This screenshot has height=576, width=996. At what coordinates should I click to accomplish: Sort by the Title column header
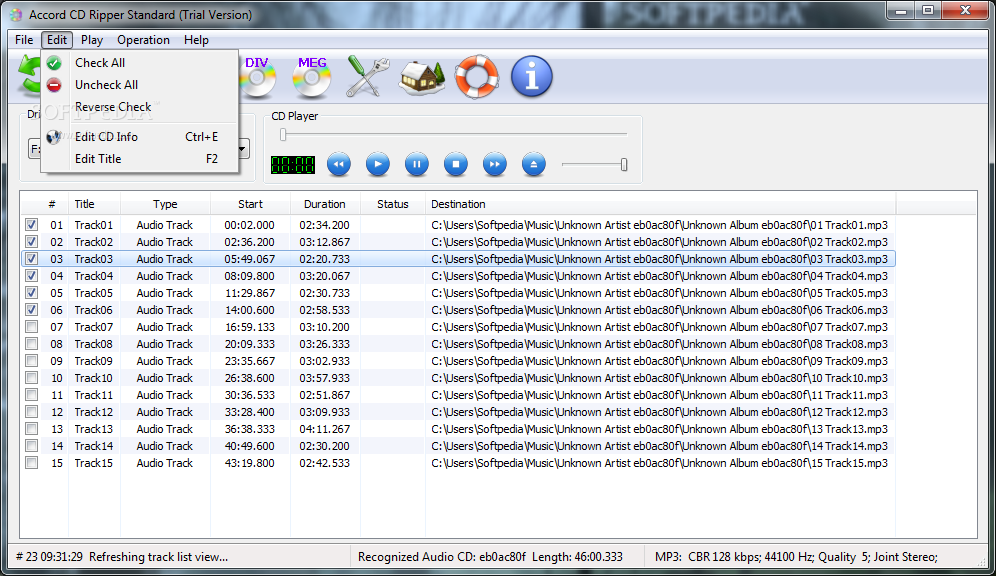tap(94, 204)
